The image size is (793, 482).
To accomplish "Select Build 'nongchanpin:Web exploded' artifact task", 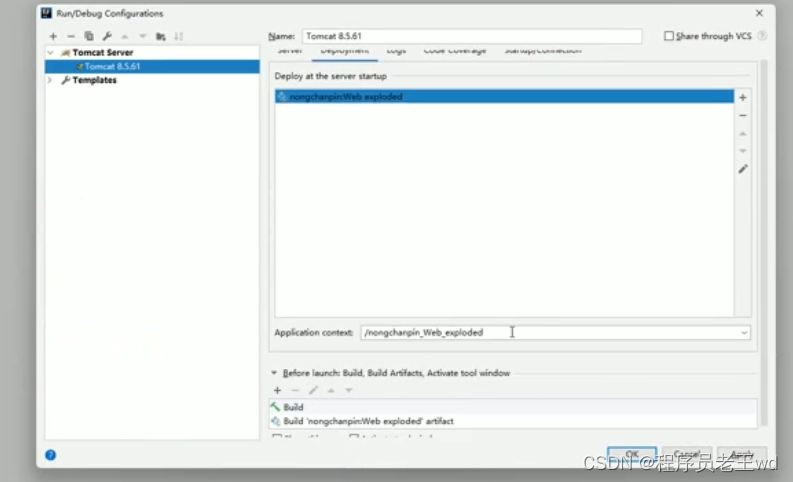I will [x=513, y=421].
